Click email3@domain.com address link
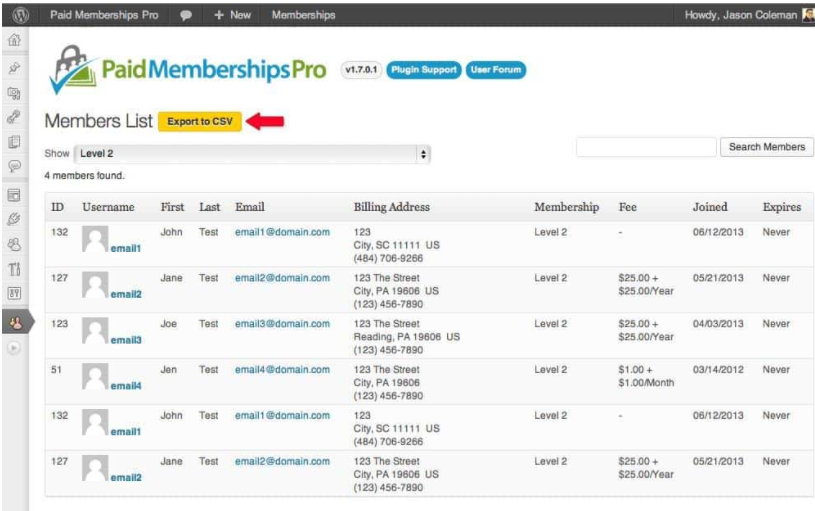 pyautogui.click(x=282, y=324)
